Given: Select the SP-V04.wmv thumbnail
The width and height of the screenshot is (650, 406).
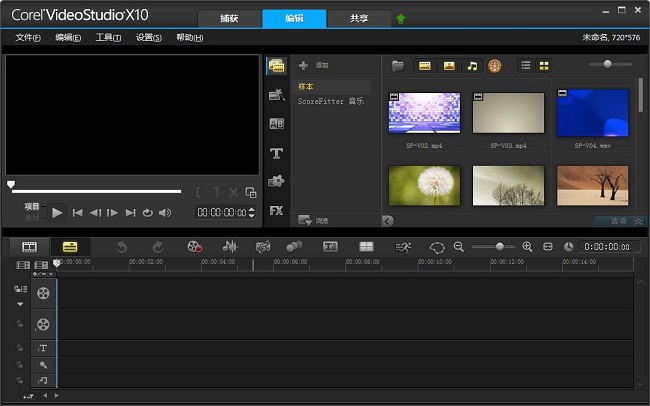Looking at the screenshot, I should (x=592, y=114).
